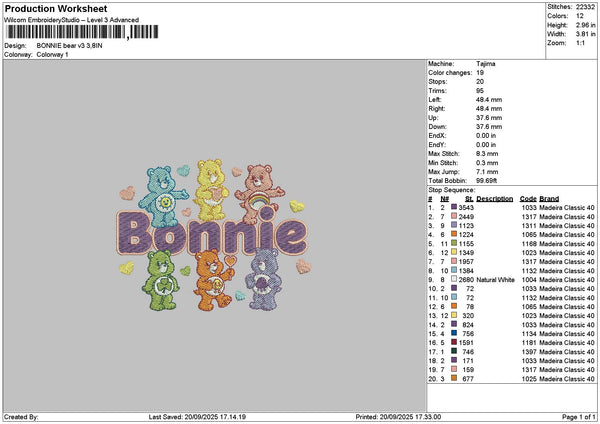Click the 'Brand' column header
This screenshot has width=600, height=424.
point(549,199)
